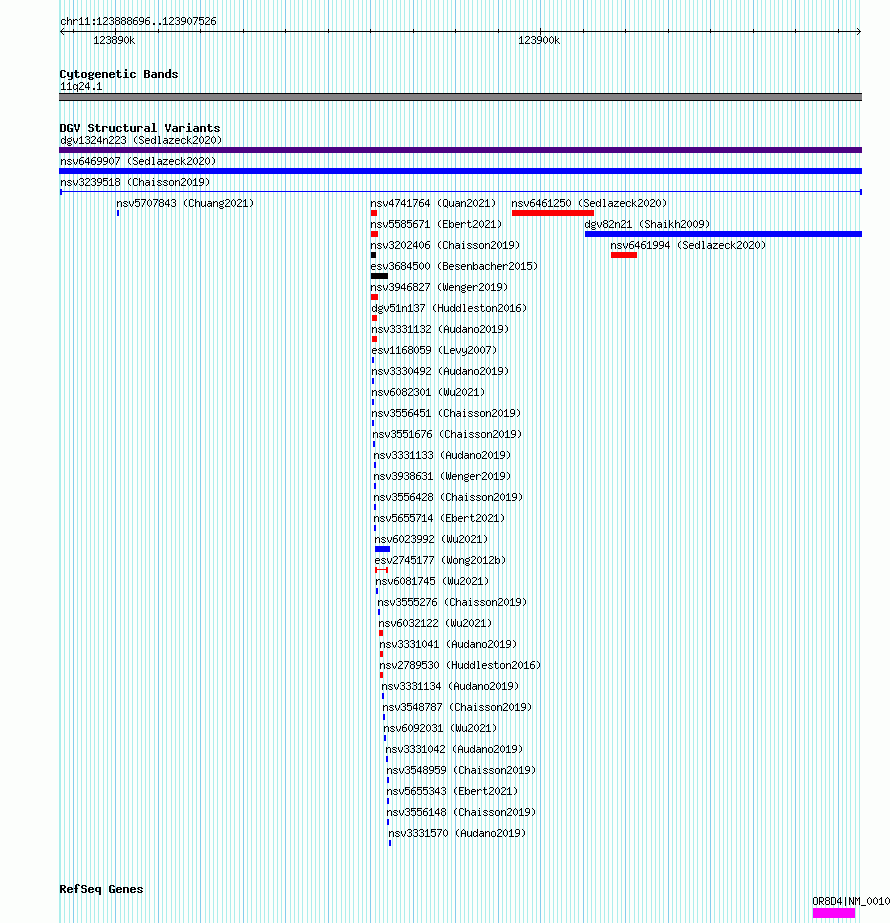Click nsv3331132 (Audano2019) label
890x923 pixels.
[440, 329]
